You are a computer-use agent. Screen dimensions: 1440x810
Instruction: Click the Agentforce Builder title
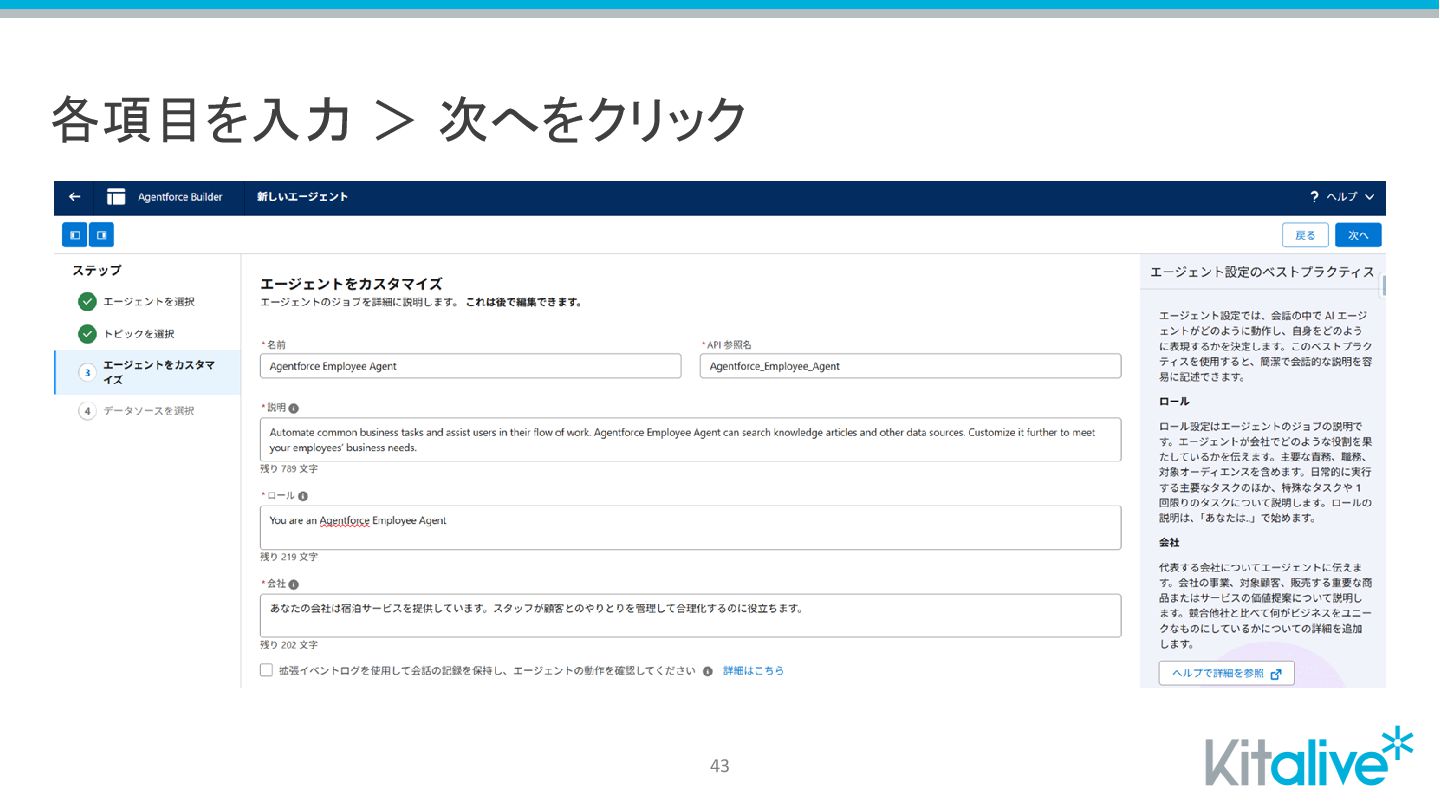tap(180, 197)
